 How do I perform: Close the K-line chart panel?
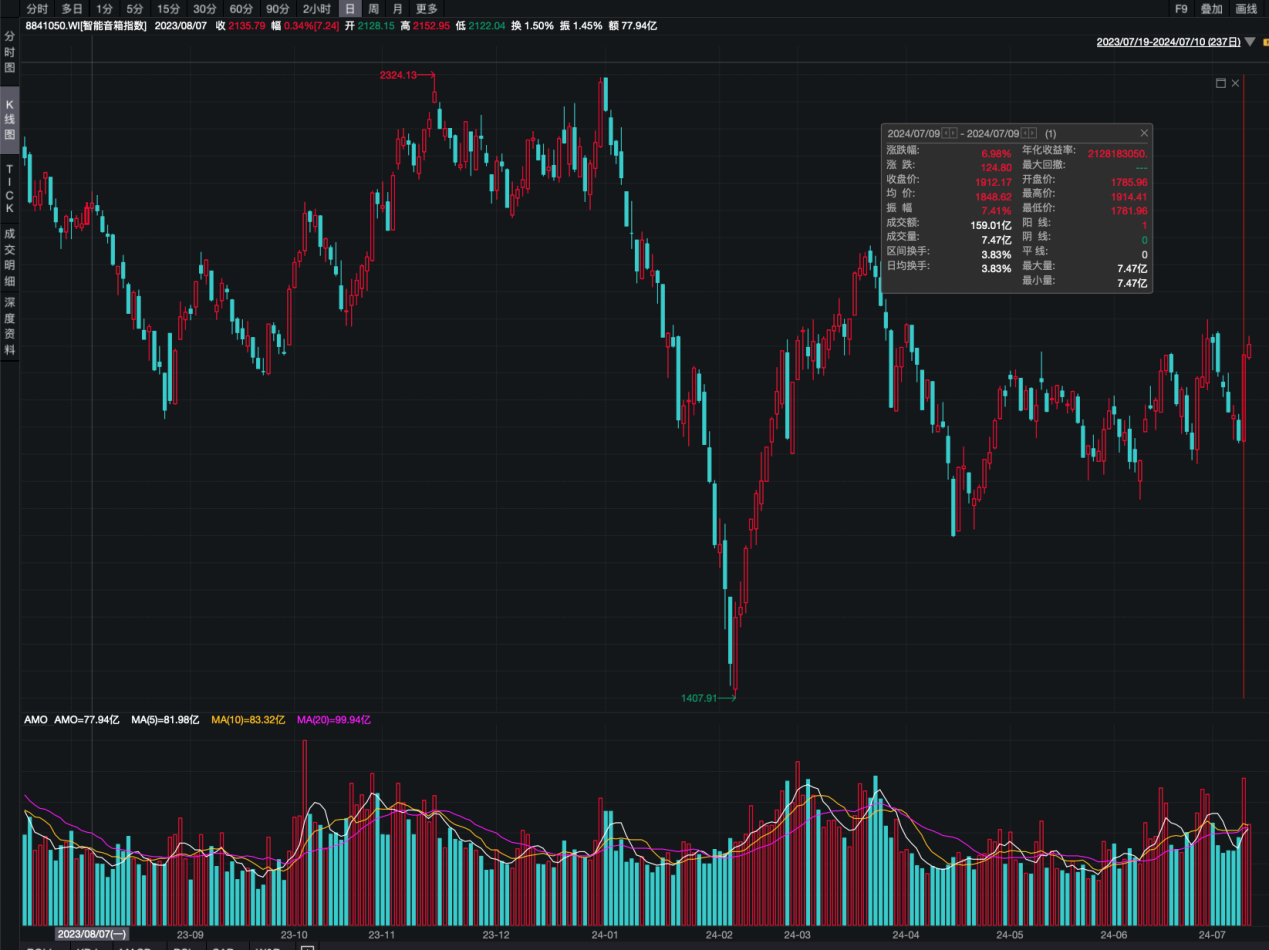1236,83
